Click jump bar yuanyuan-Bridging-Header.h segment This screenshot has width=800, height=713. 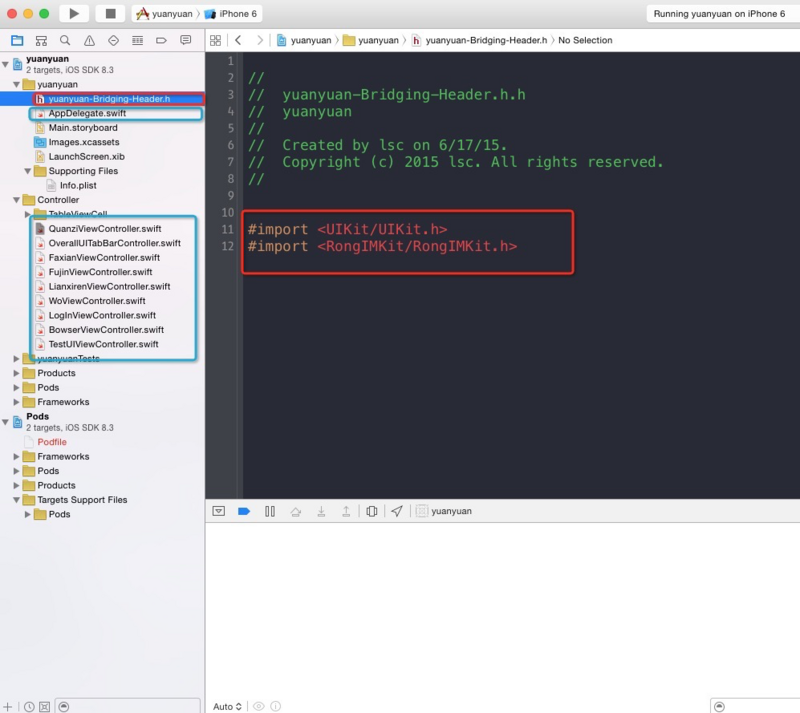pos(480,40)
